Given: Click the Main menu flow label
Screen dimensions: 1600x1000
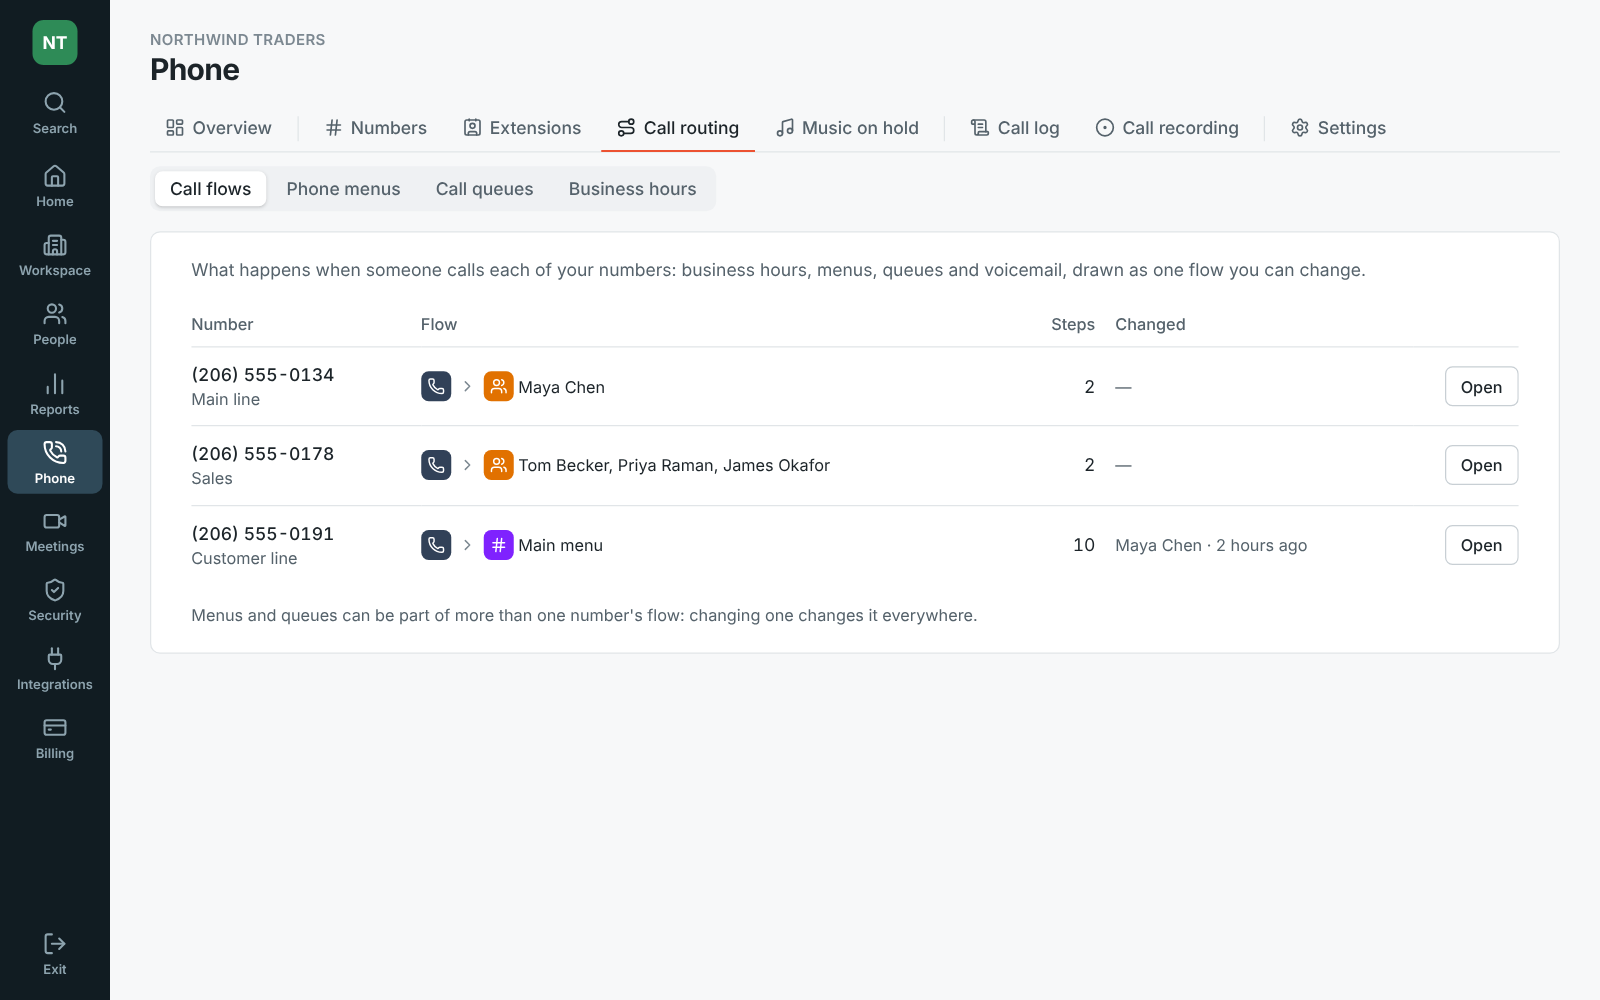Looking at the screenshot, I should (x=561, y=545).
